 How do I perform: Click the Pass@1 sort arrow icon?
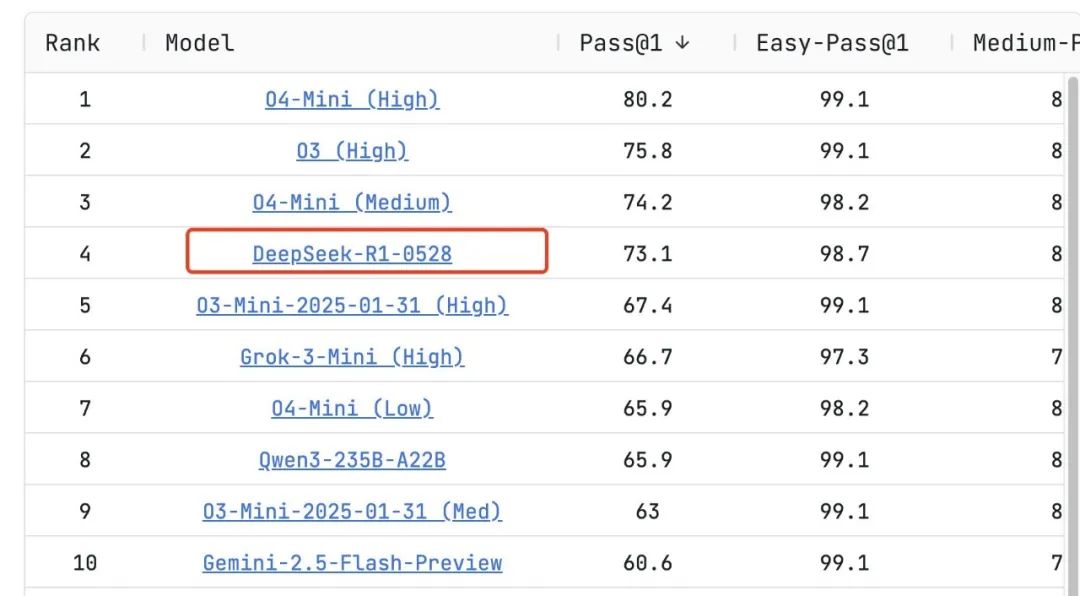(x=682, y=43)
